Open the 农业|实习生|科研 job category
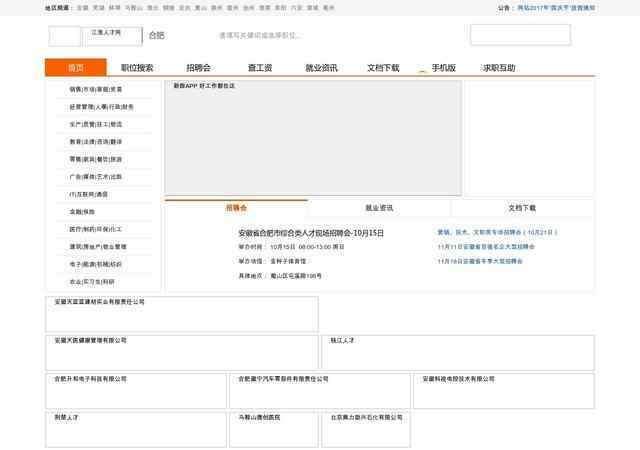The width and height of the screenshot is (640, 450). point(92,282)
